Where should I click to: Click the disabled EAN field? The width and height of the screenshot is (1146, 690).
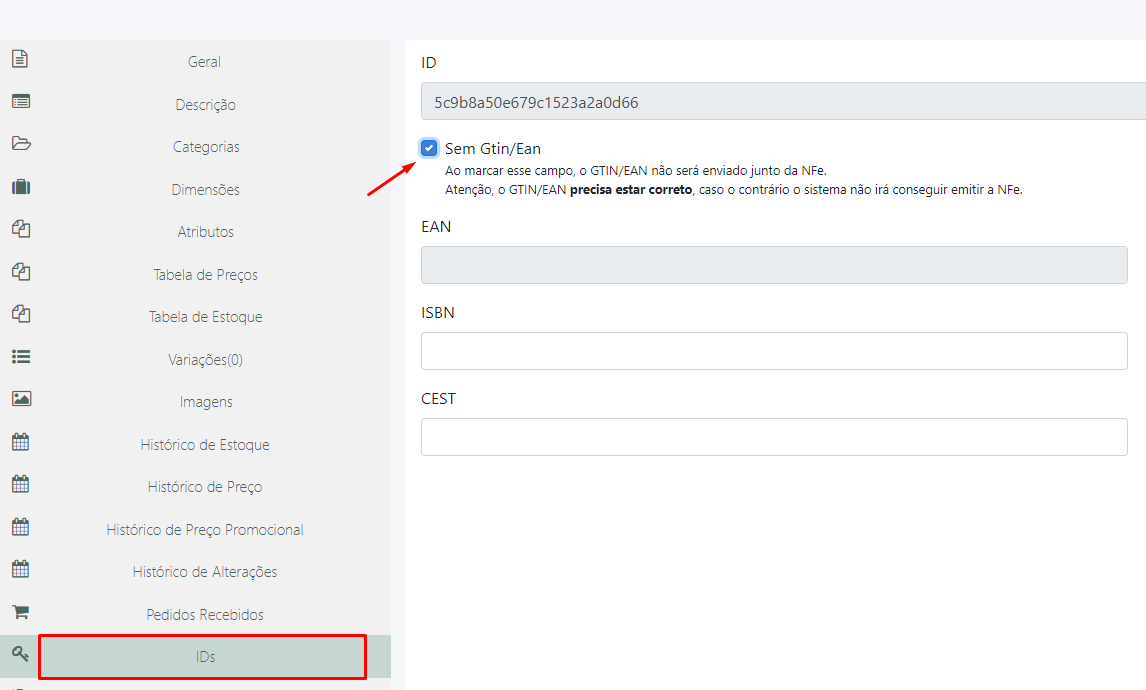[773, 265]
